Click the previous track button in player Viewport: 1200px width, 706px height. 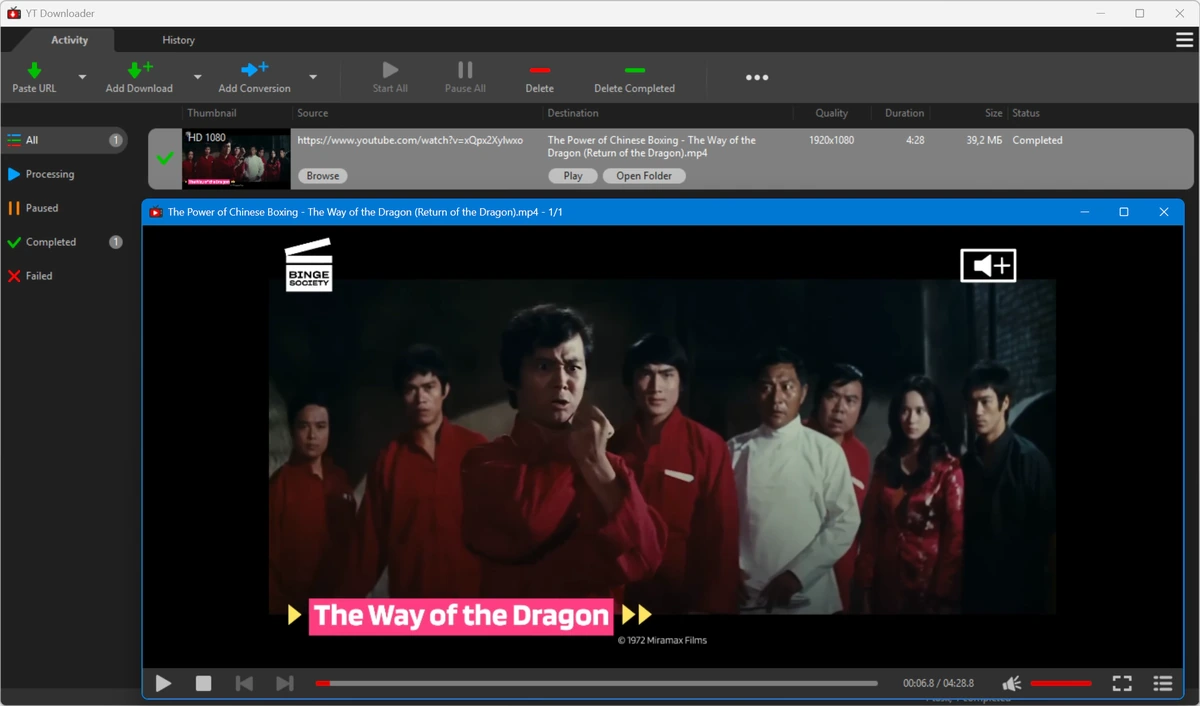[x=244, y=683]
